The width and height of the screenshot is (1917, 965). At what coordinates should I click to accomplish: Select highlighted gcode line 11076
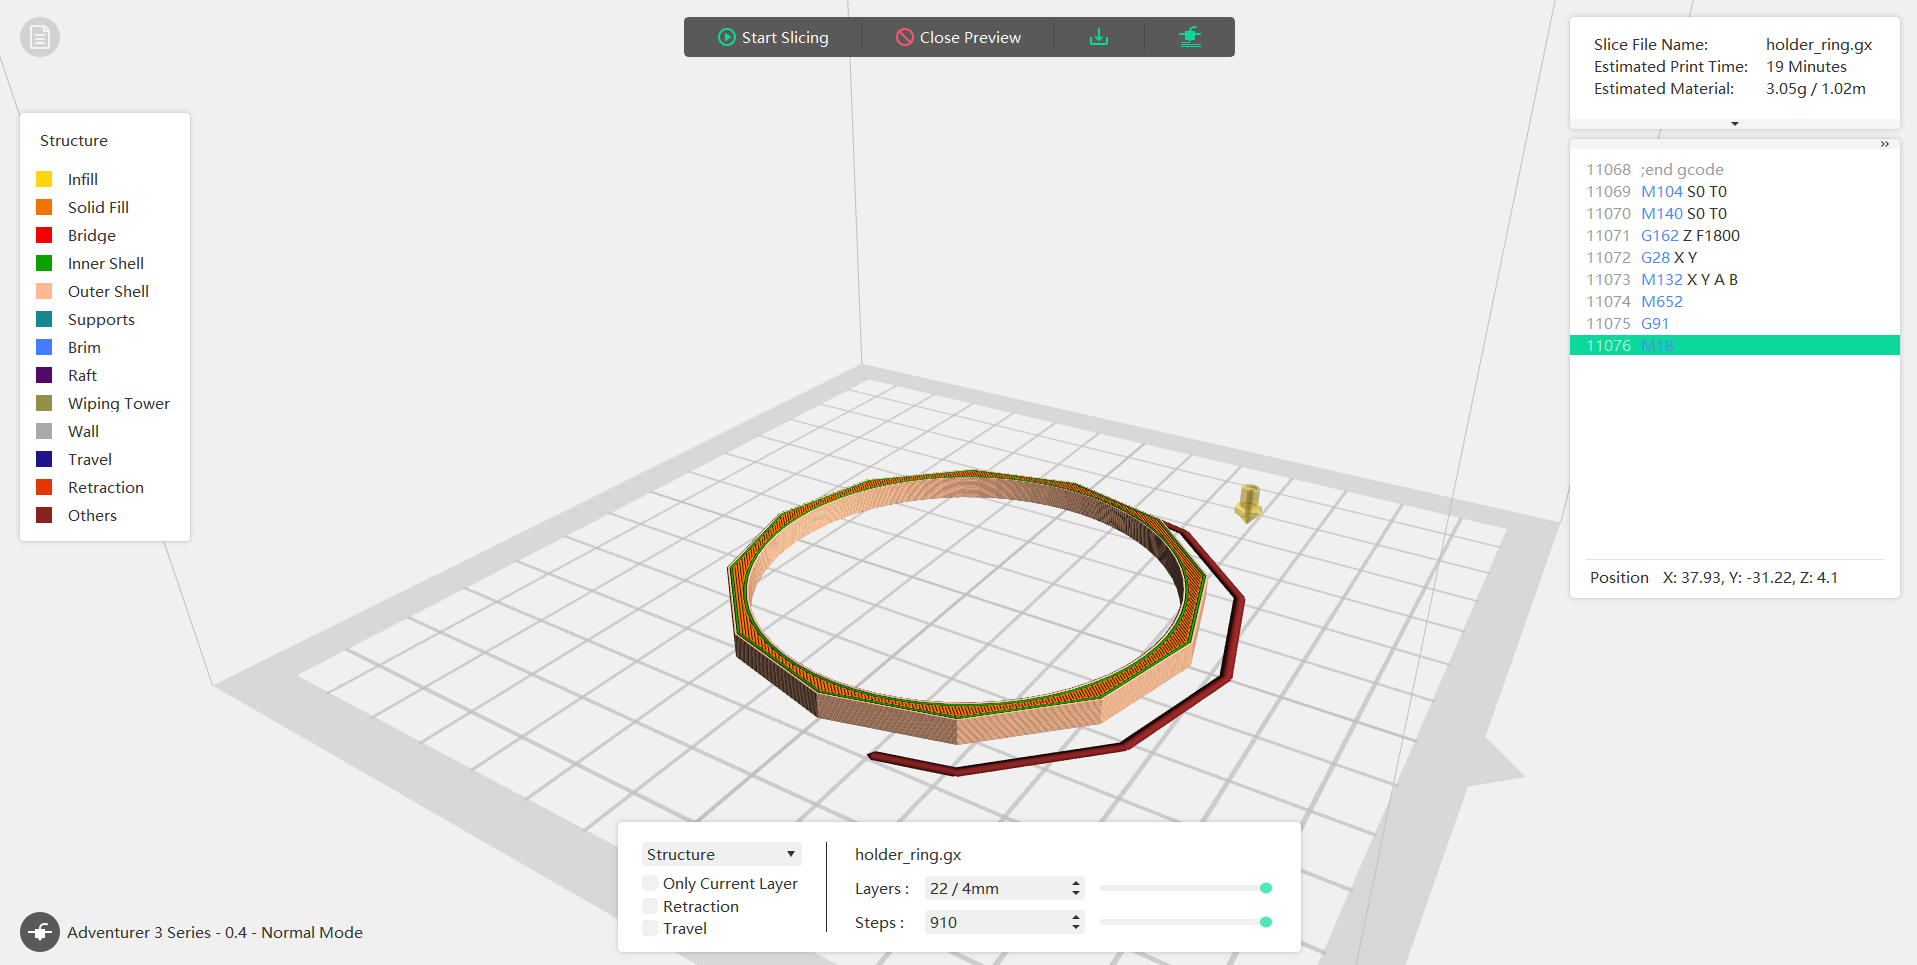pos(1735,345)
